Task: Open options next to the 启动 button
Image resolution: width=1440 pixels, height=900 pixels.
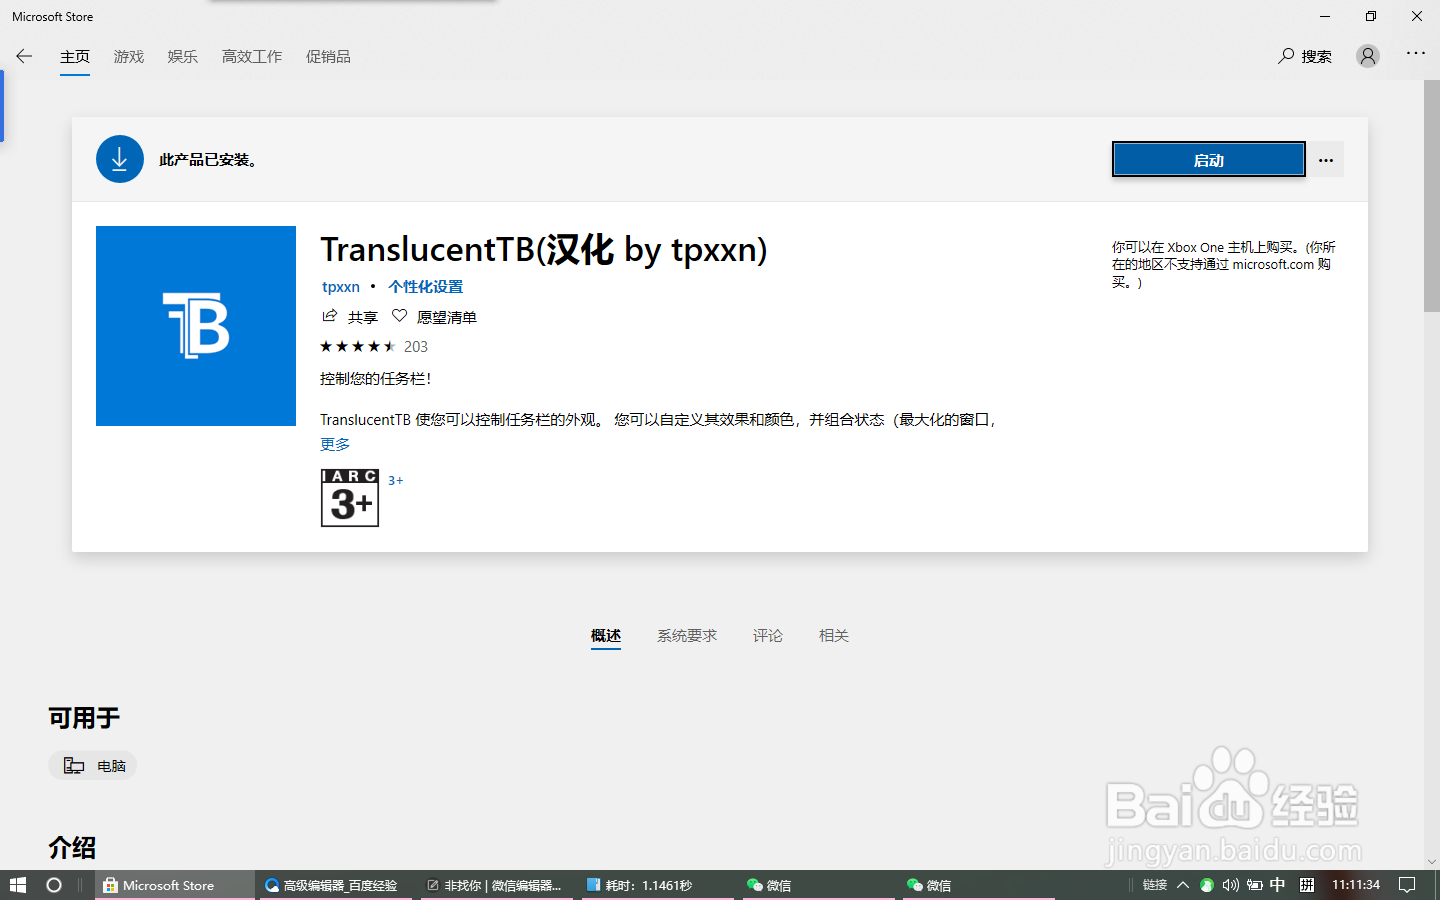Action: (x=1326, y=159)
